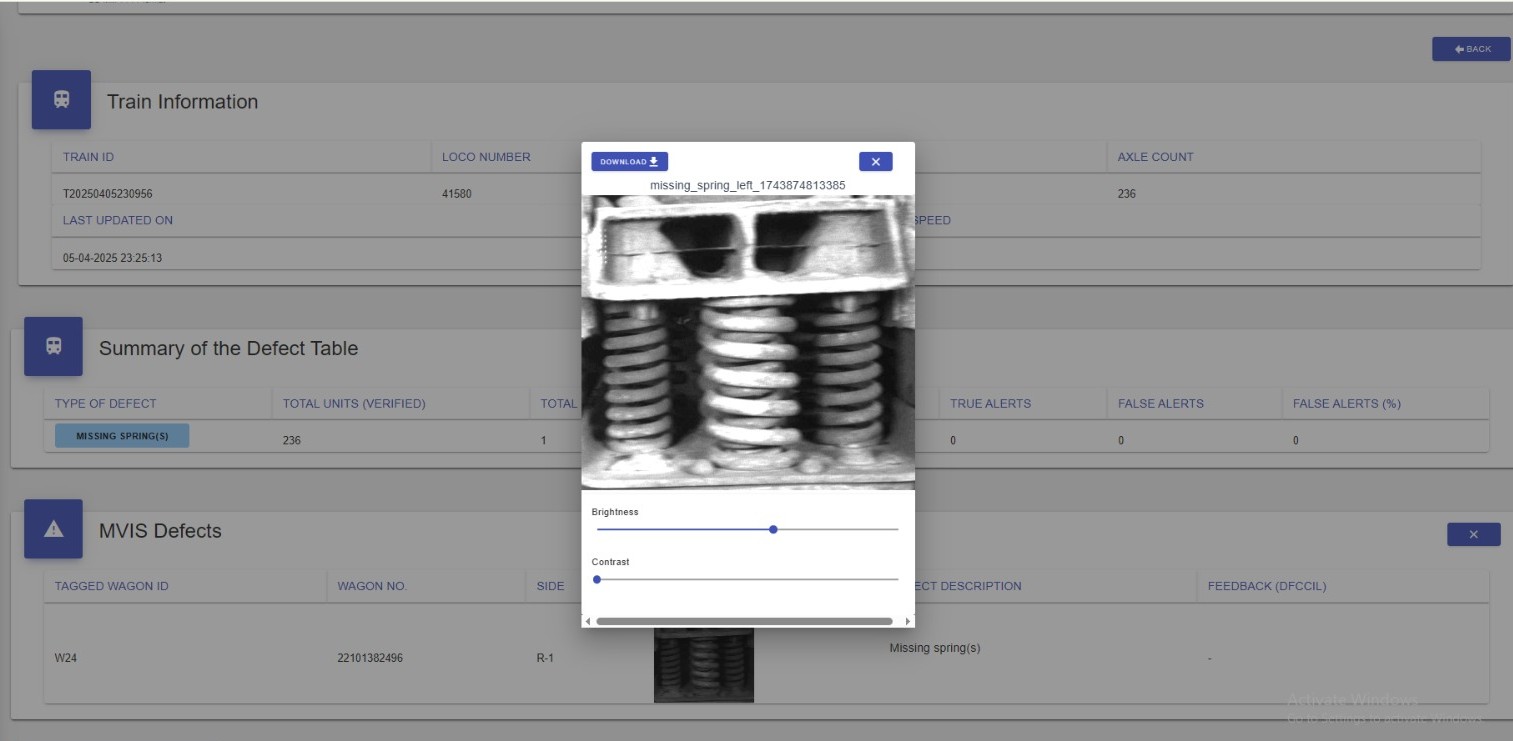Viewport: 1513px width, 741px height.
Task: Click the train icon beside Summary of the Defect Table
Action: point(53,347)
